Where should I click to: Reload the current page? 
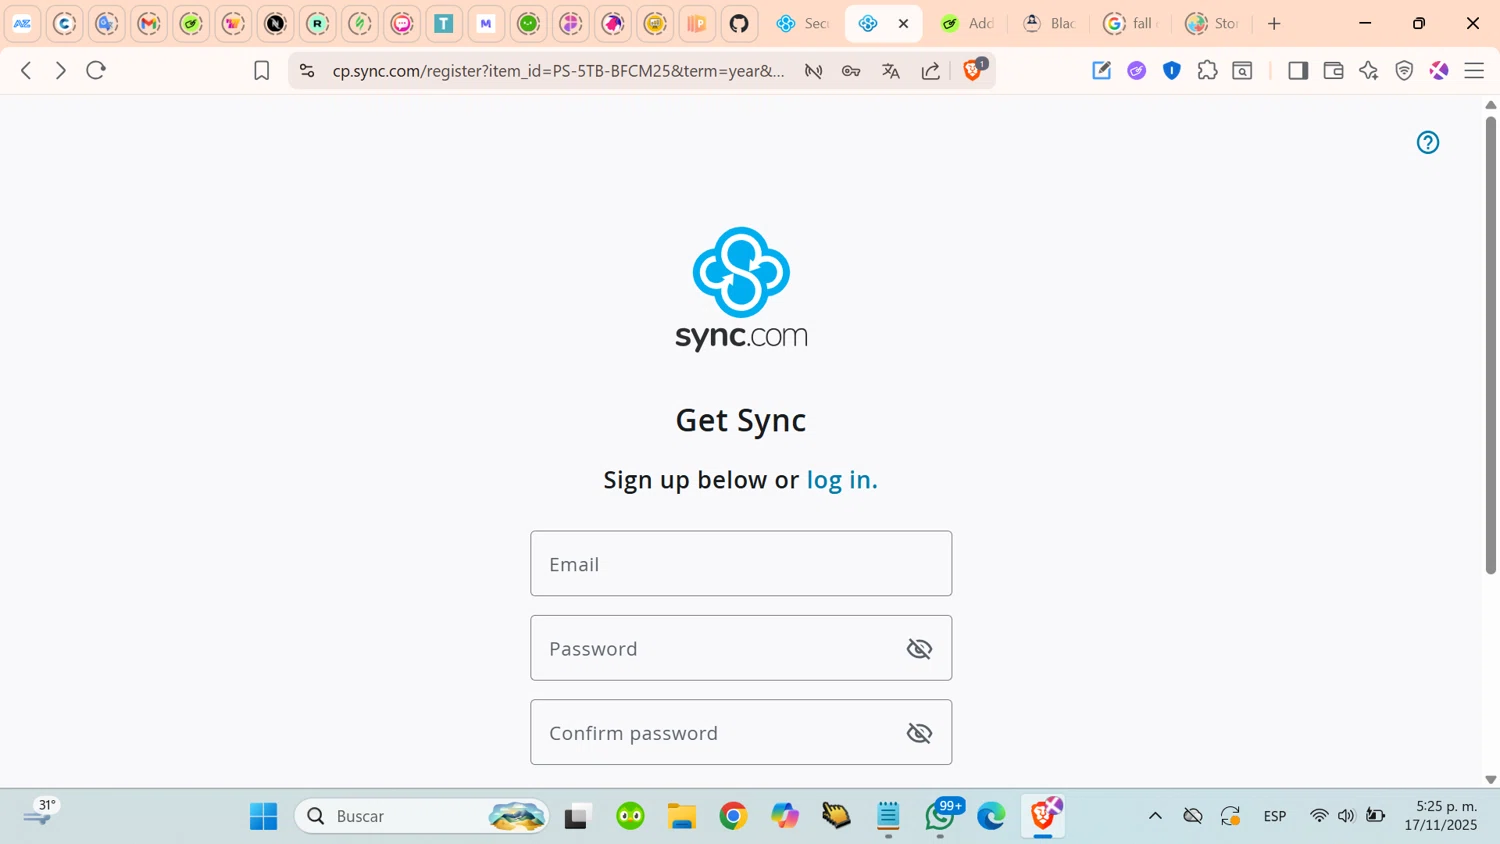point(96,70)
